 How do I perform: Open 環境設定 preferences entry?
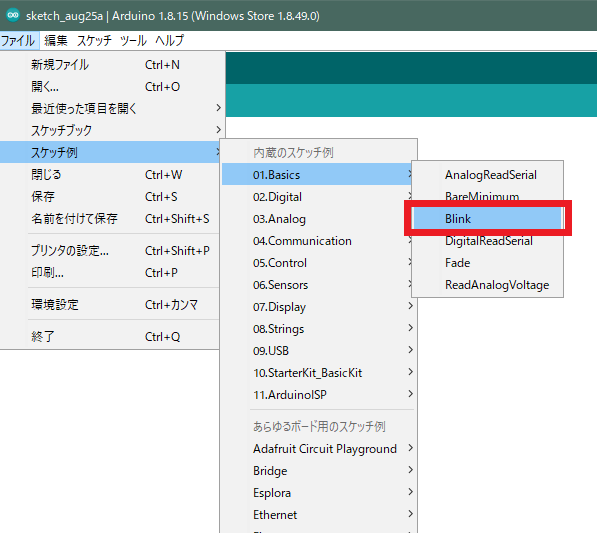click(110, 305)
